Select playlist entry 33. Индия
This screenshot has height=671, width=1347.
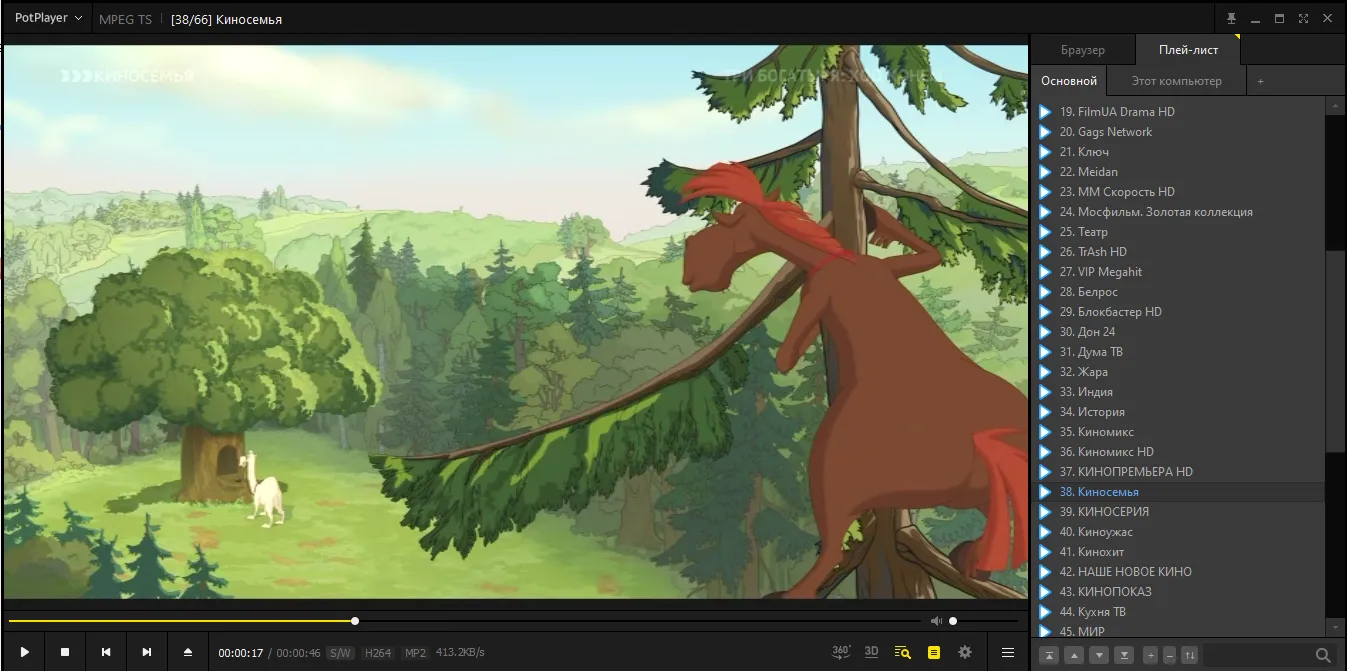pyautogui.click(x=1178, y=392)
